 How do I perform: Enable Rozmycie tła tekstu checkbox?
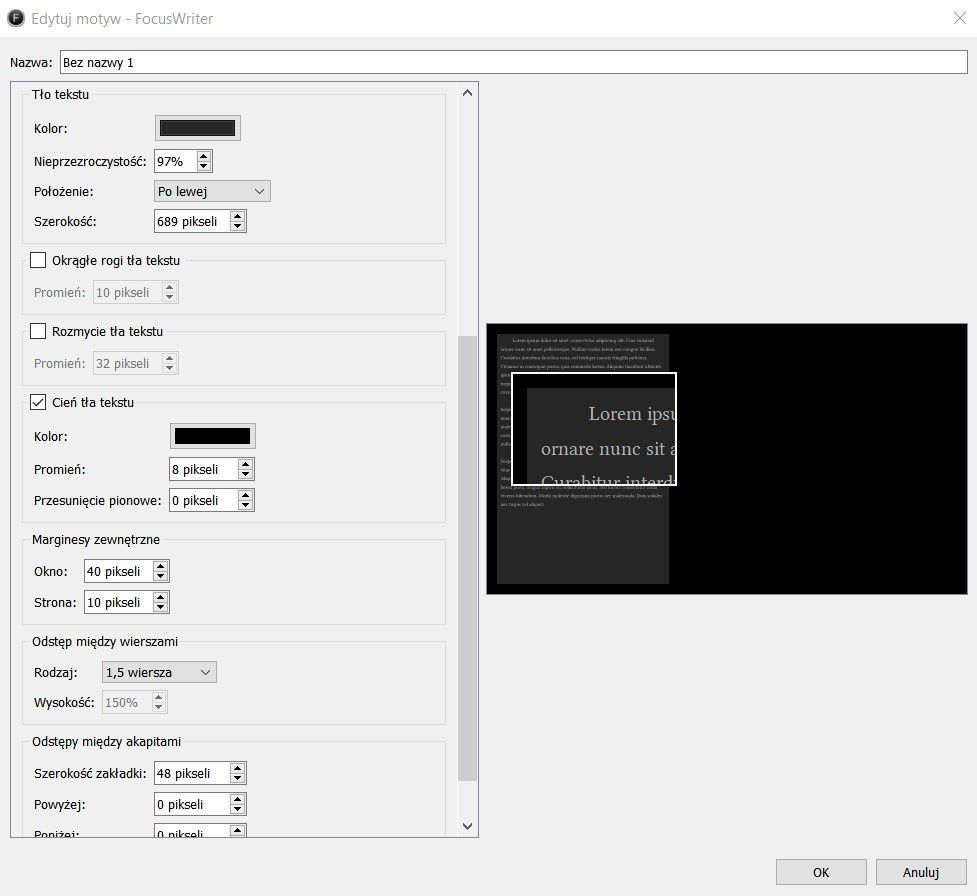pyautogui.click(x=38, y=331)
